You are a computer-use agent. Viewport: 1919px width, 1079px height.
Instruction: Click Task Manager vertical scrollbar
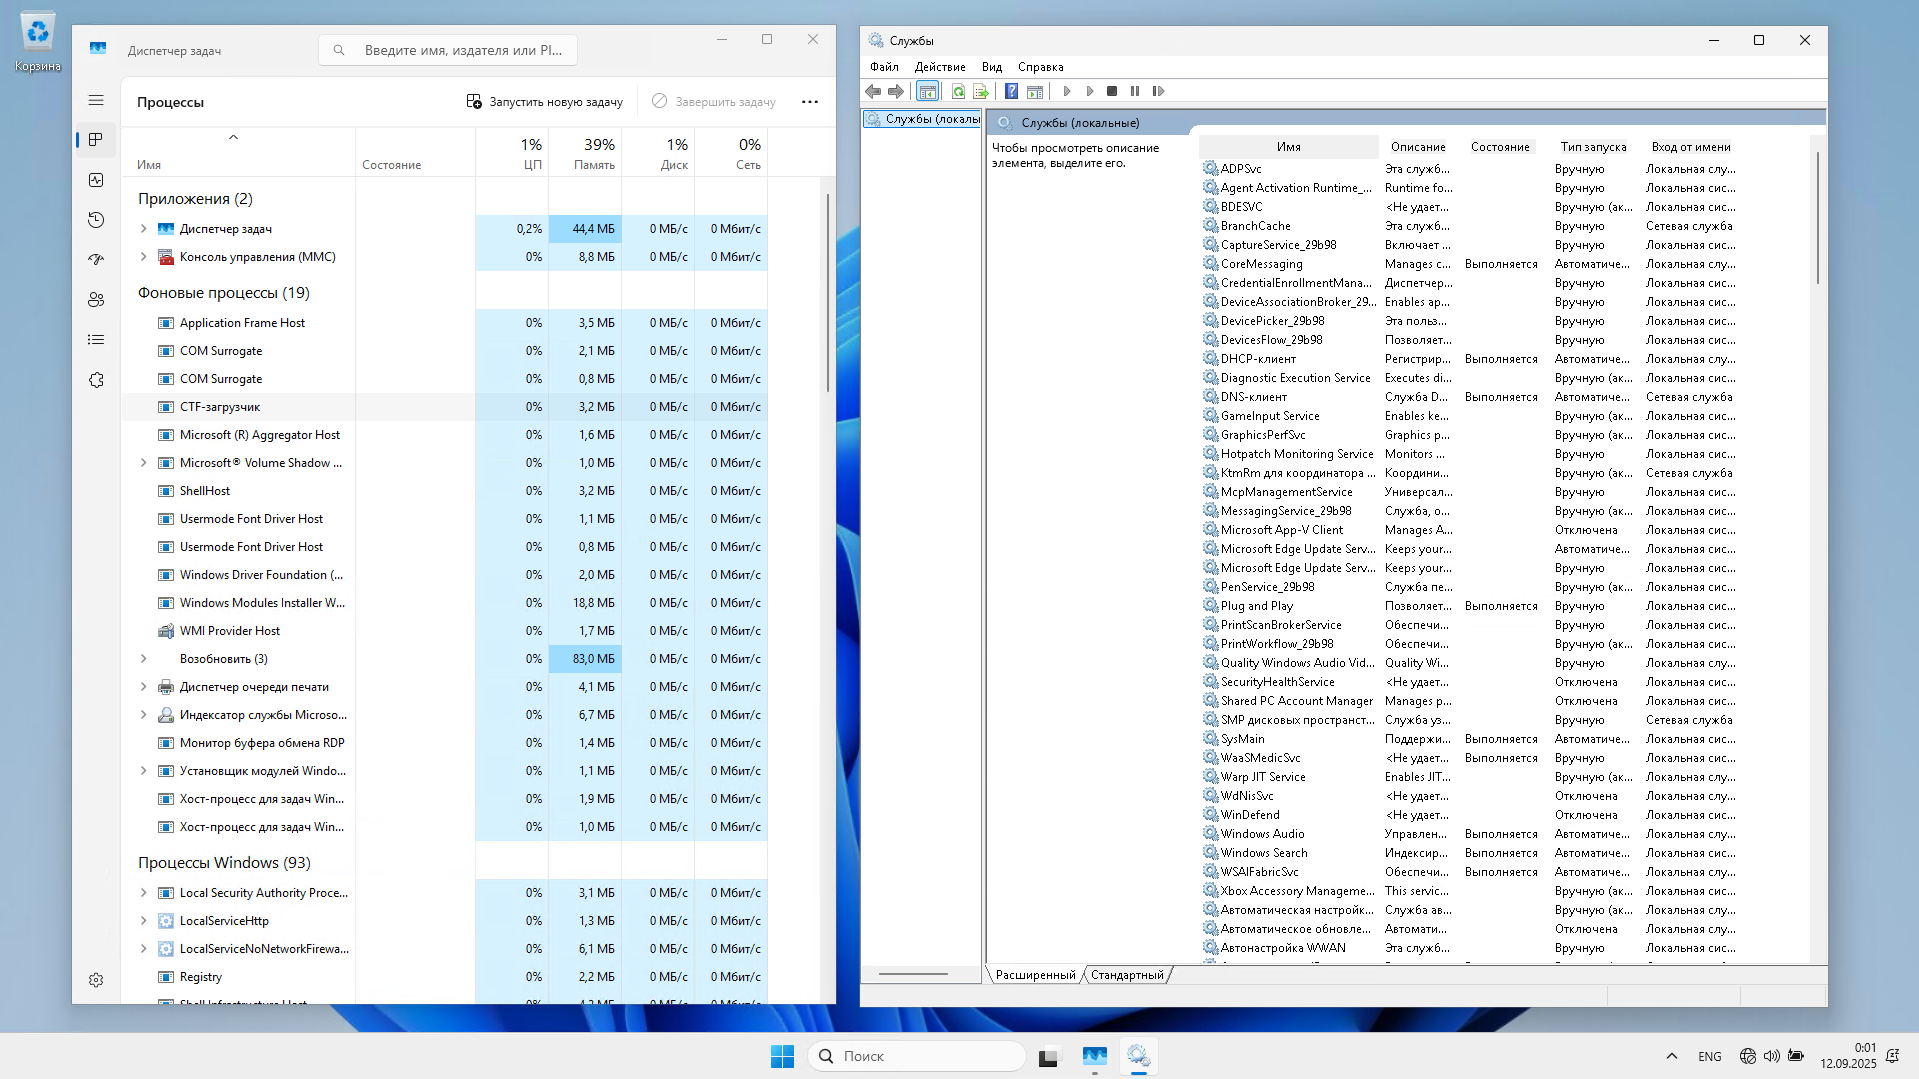(x=828, y=292)
